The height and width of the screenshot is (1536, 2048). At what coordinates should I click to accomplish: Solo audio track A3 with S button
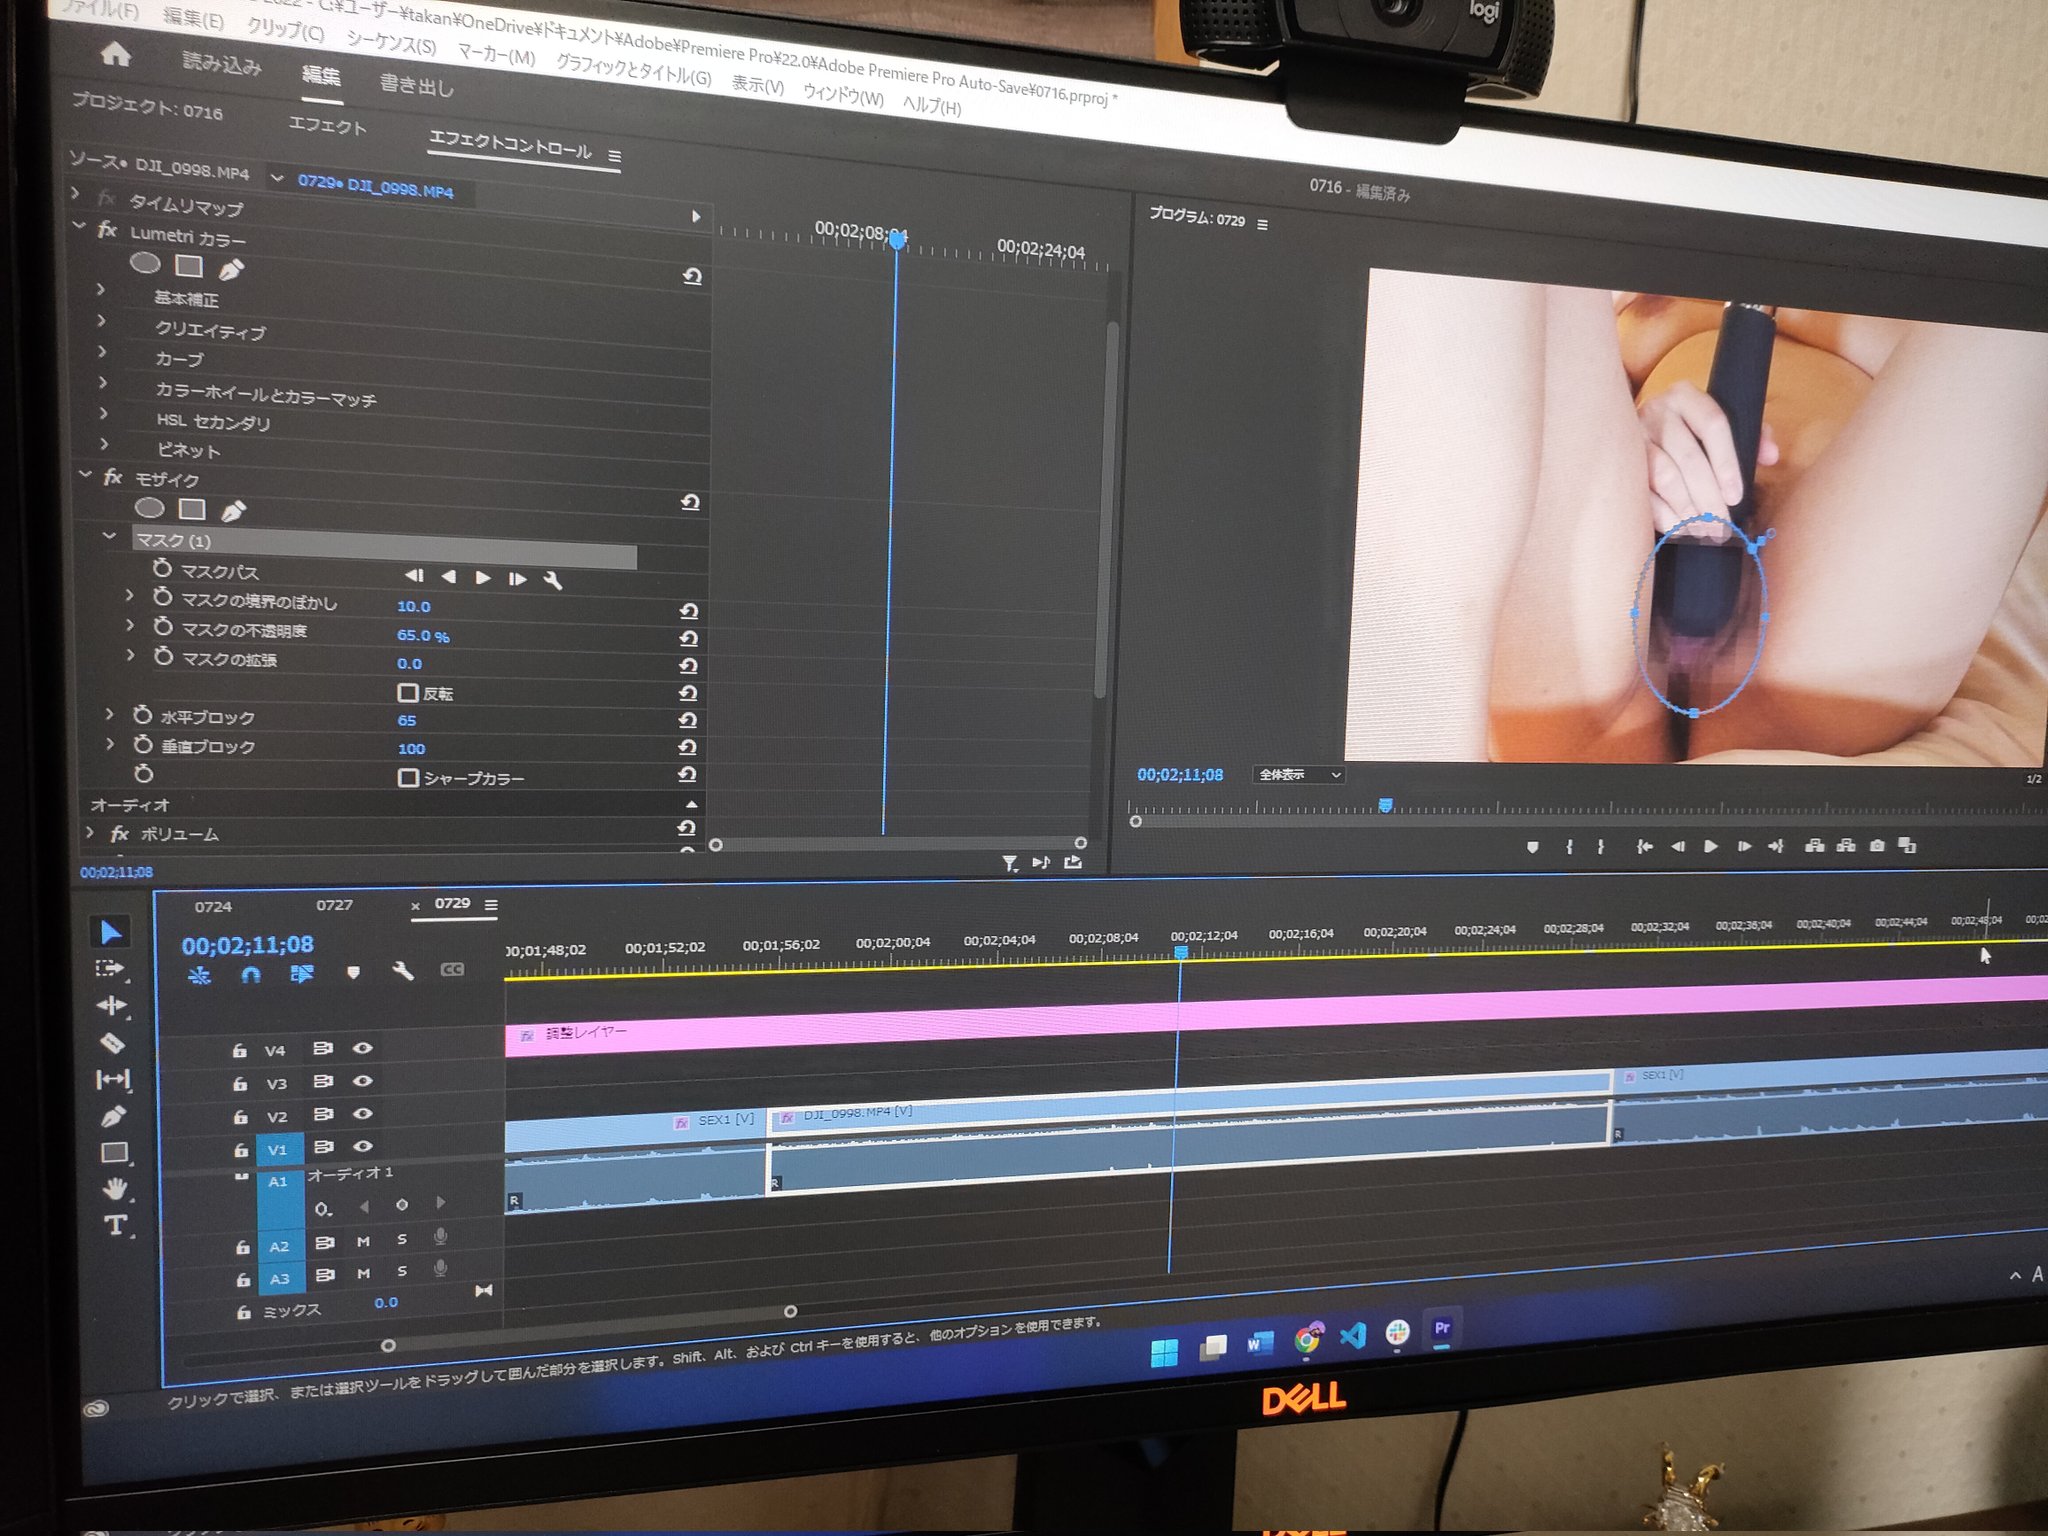click(402, 1271)
